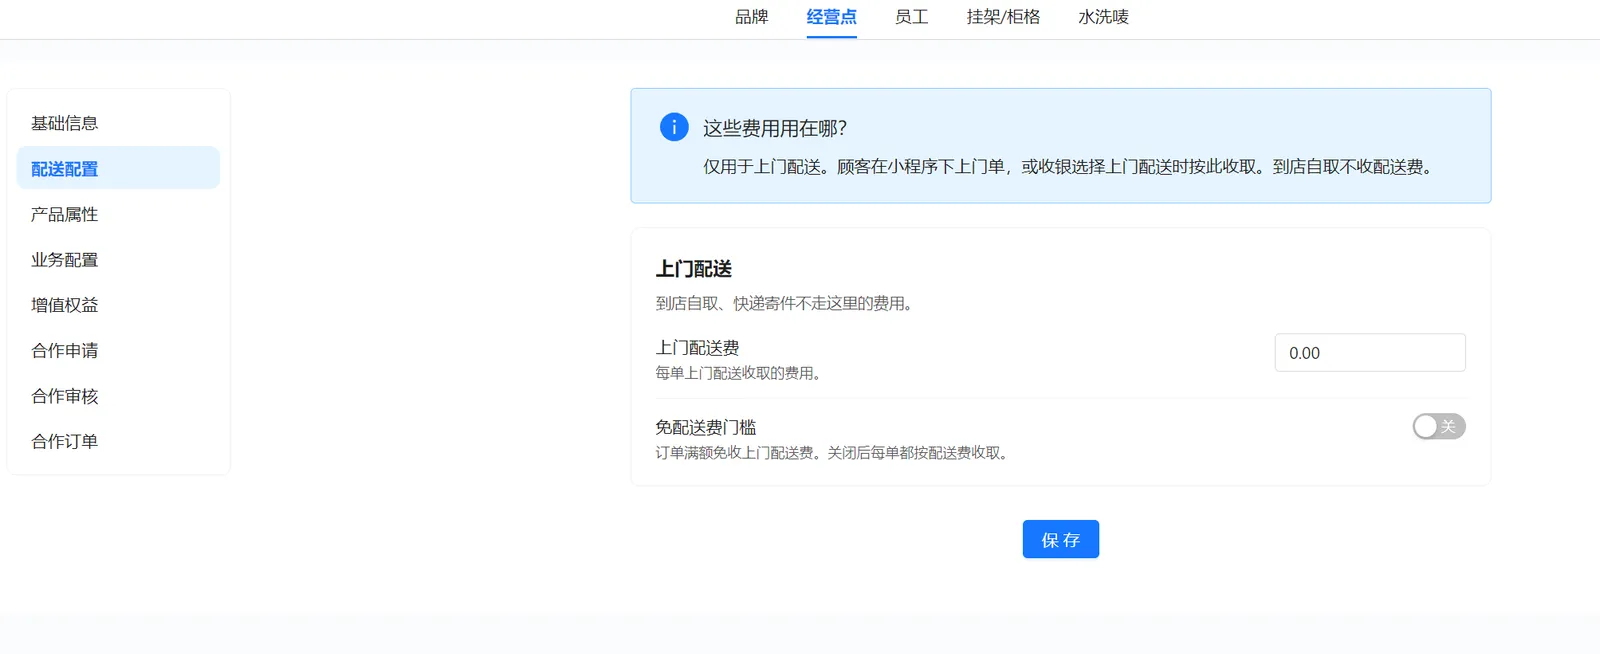Click the 保存 button
The width and height of the screenshot is (1600, 654).
tap(1060, 539)
